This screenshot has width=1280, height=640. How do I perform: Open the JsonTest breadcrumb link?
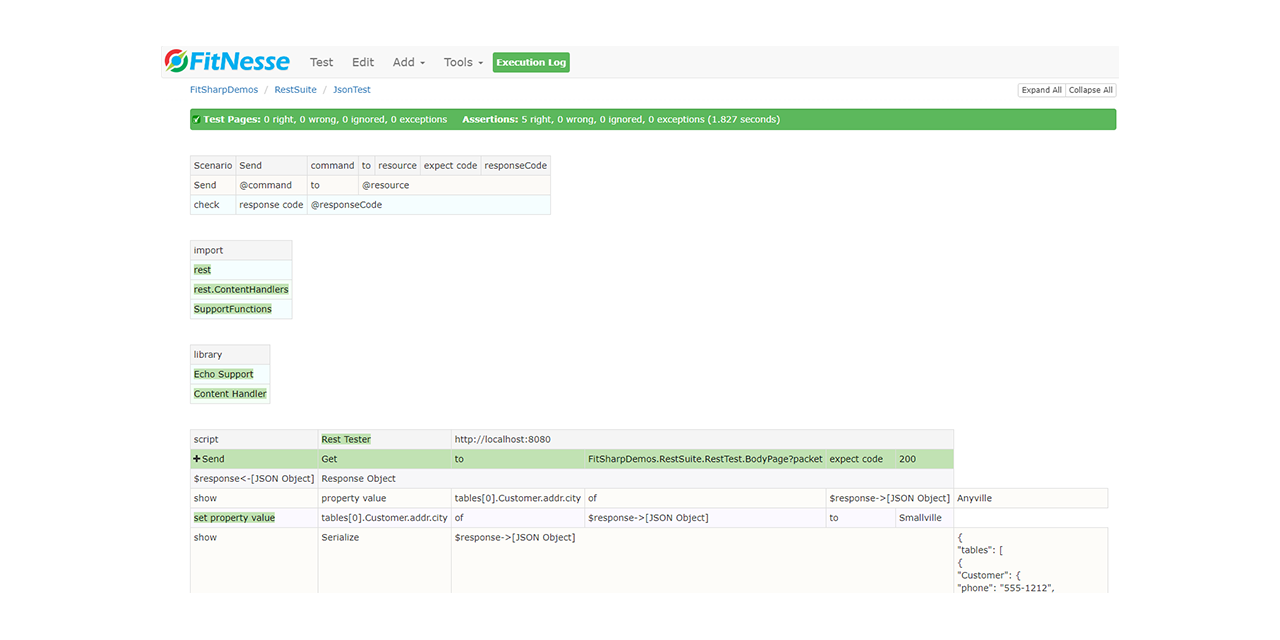351,89
